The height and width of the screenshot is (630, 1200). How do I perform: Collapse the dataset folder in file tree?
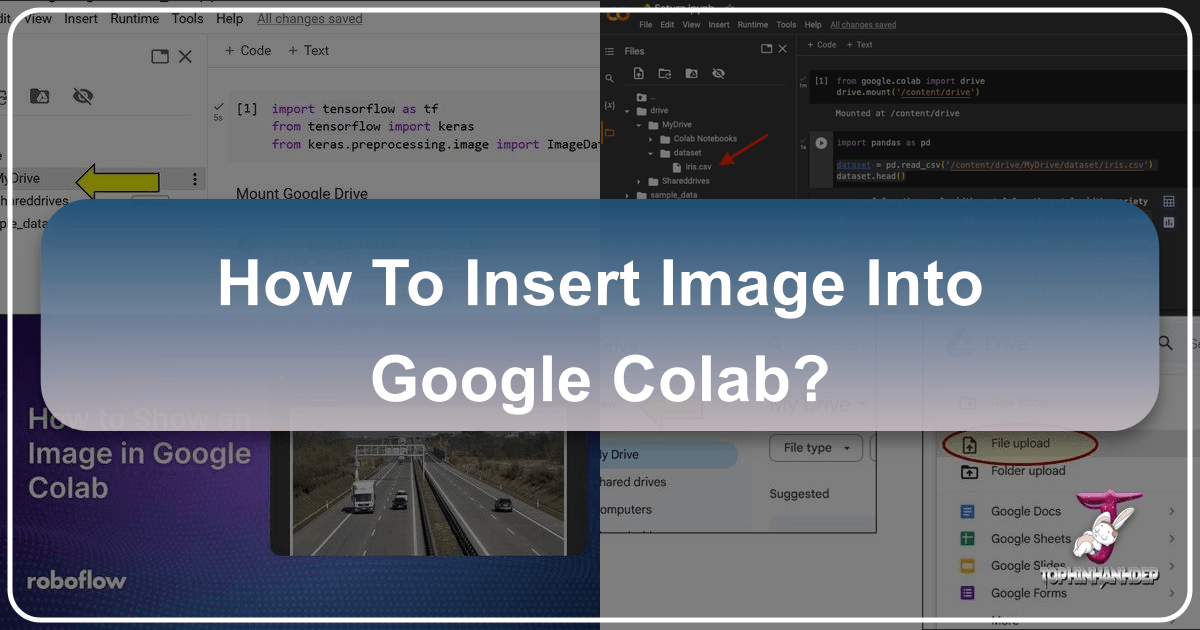pyautogui.click(x=652, y=153)
